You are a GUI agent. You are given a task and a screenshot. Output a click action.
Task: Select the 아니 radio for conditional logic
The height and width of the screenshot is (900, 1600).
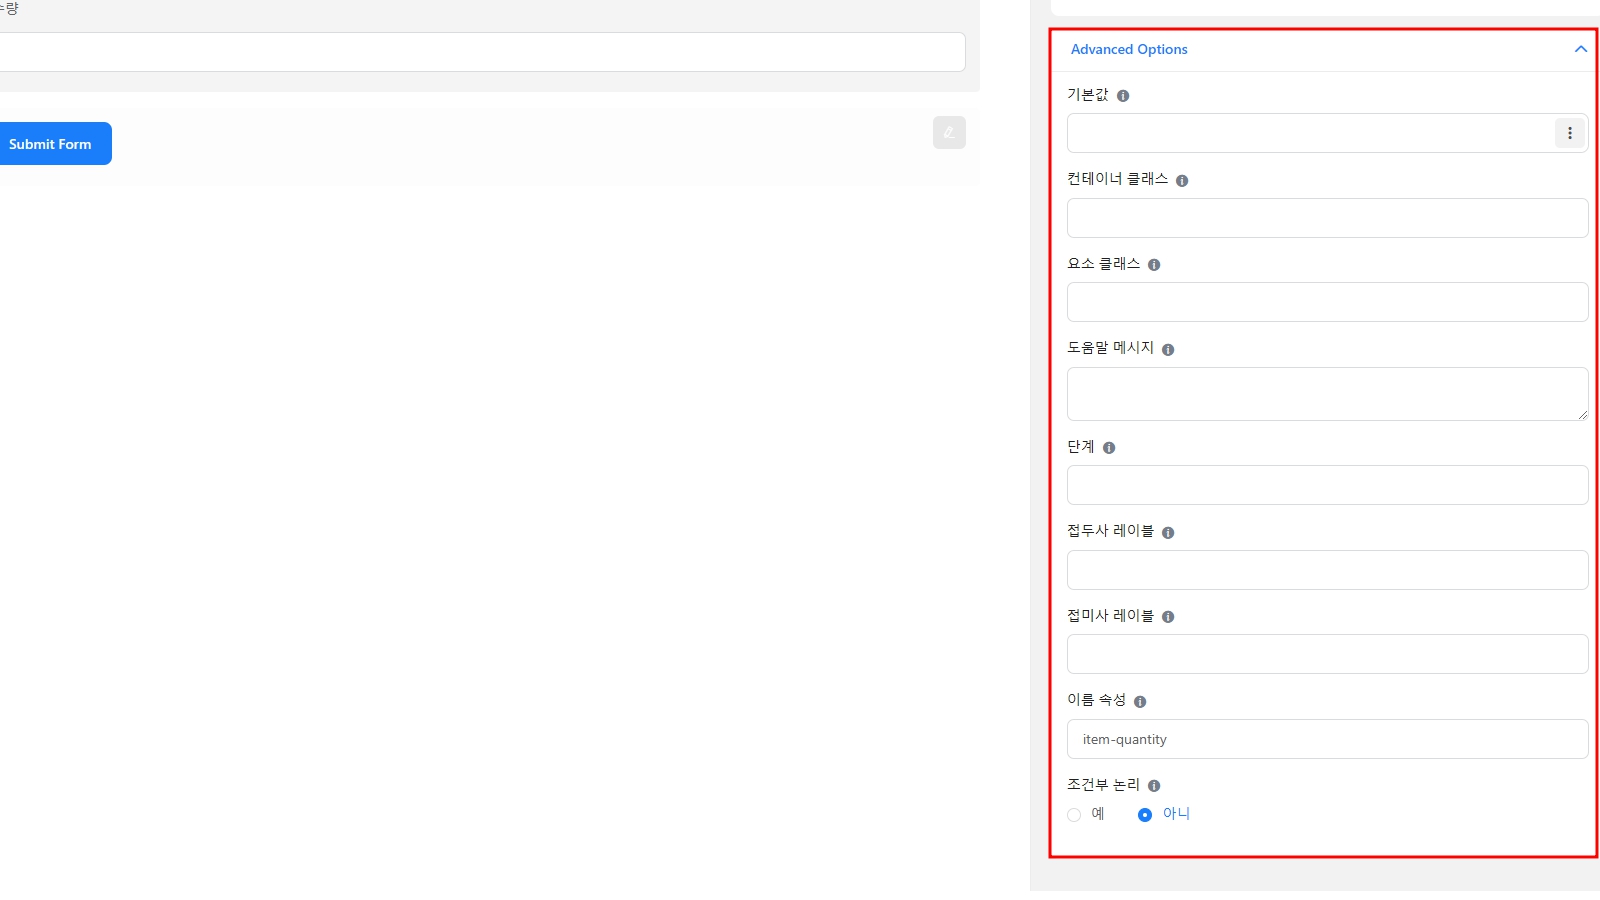[1145, 815]
